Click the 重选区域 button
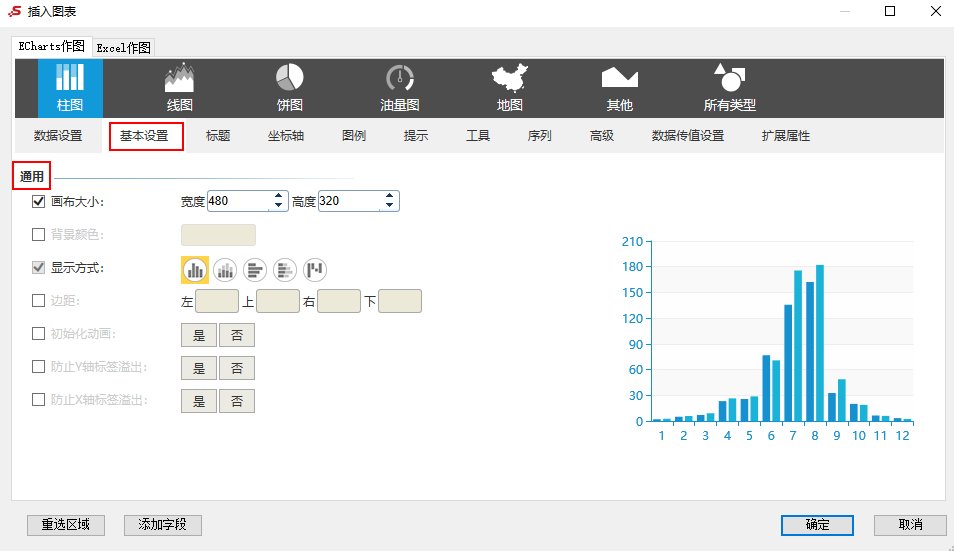This screenshot has height=551, width=954. (66, 525)
